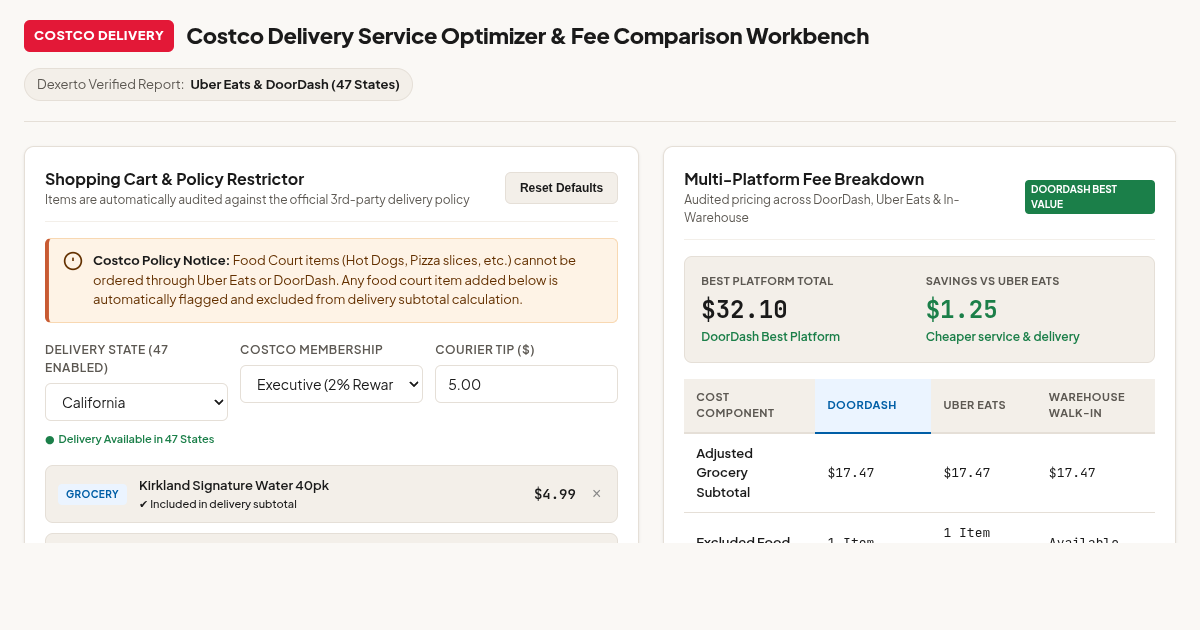Click Kirkland Signature Water 40pk item name
1200x630 pixels.
click(x=234, y=485)
